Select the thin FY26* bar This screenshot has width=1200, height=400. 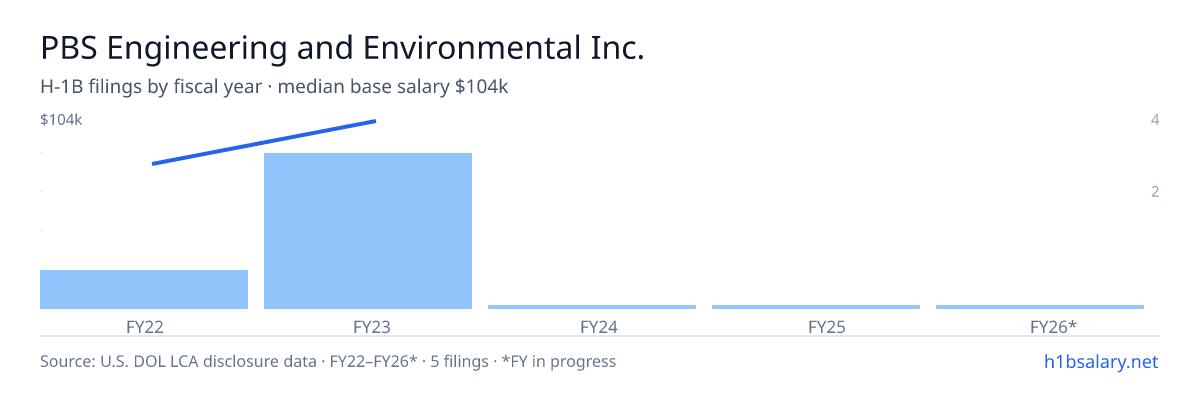click(1040, 307)
